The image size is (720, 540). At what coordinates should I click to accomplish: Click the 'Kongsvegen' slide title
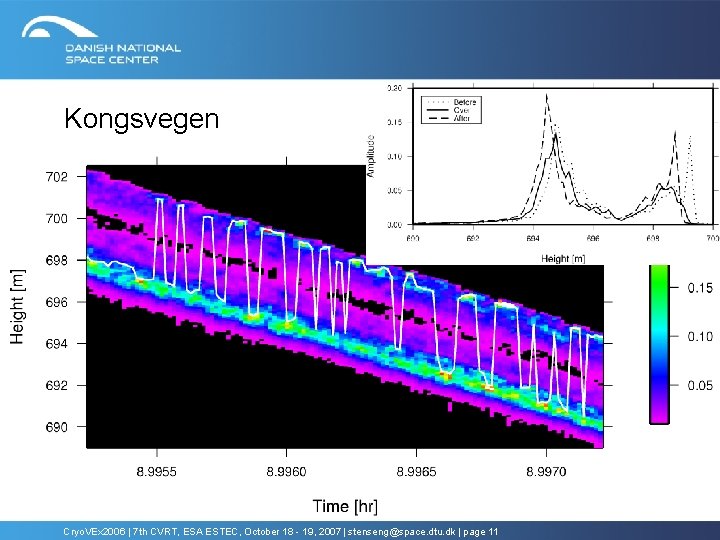[x=141, y=118]
